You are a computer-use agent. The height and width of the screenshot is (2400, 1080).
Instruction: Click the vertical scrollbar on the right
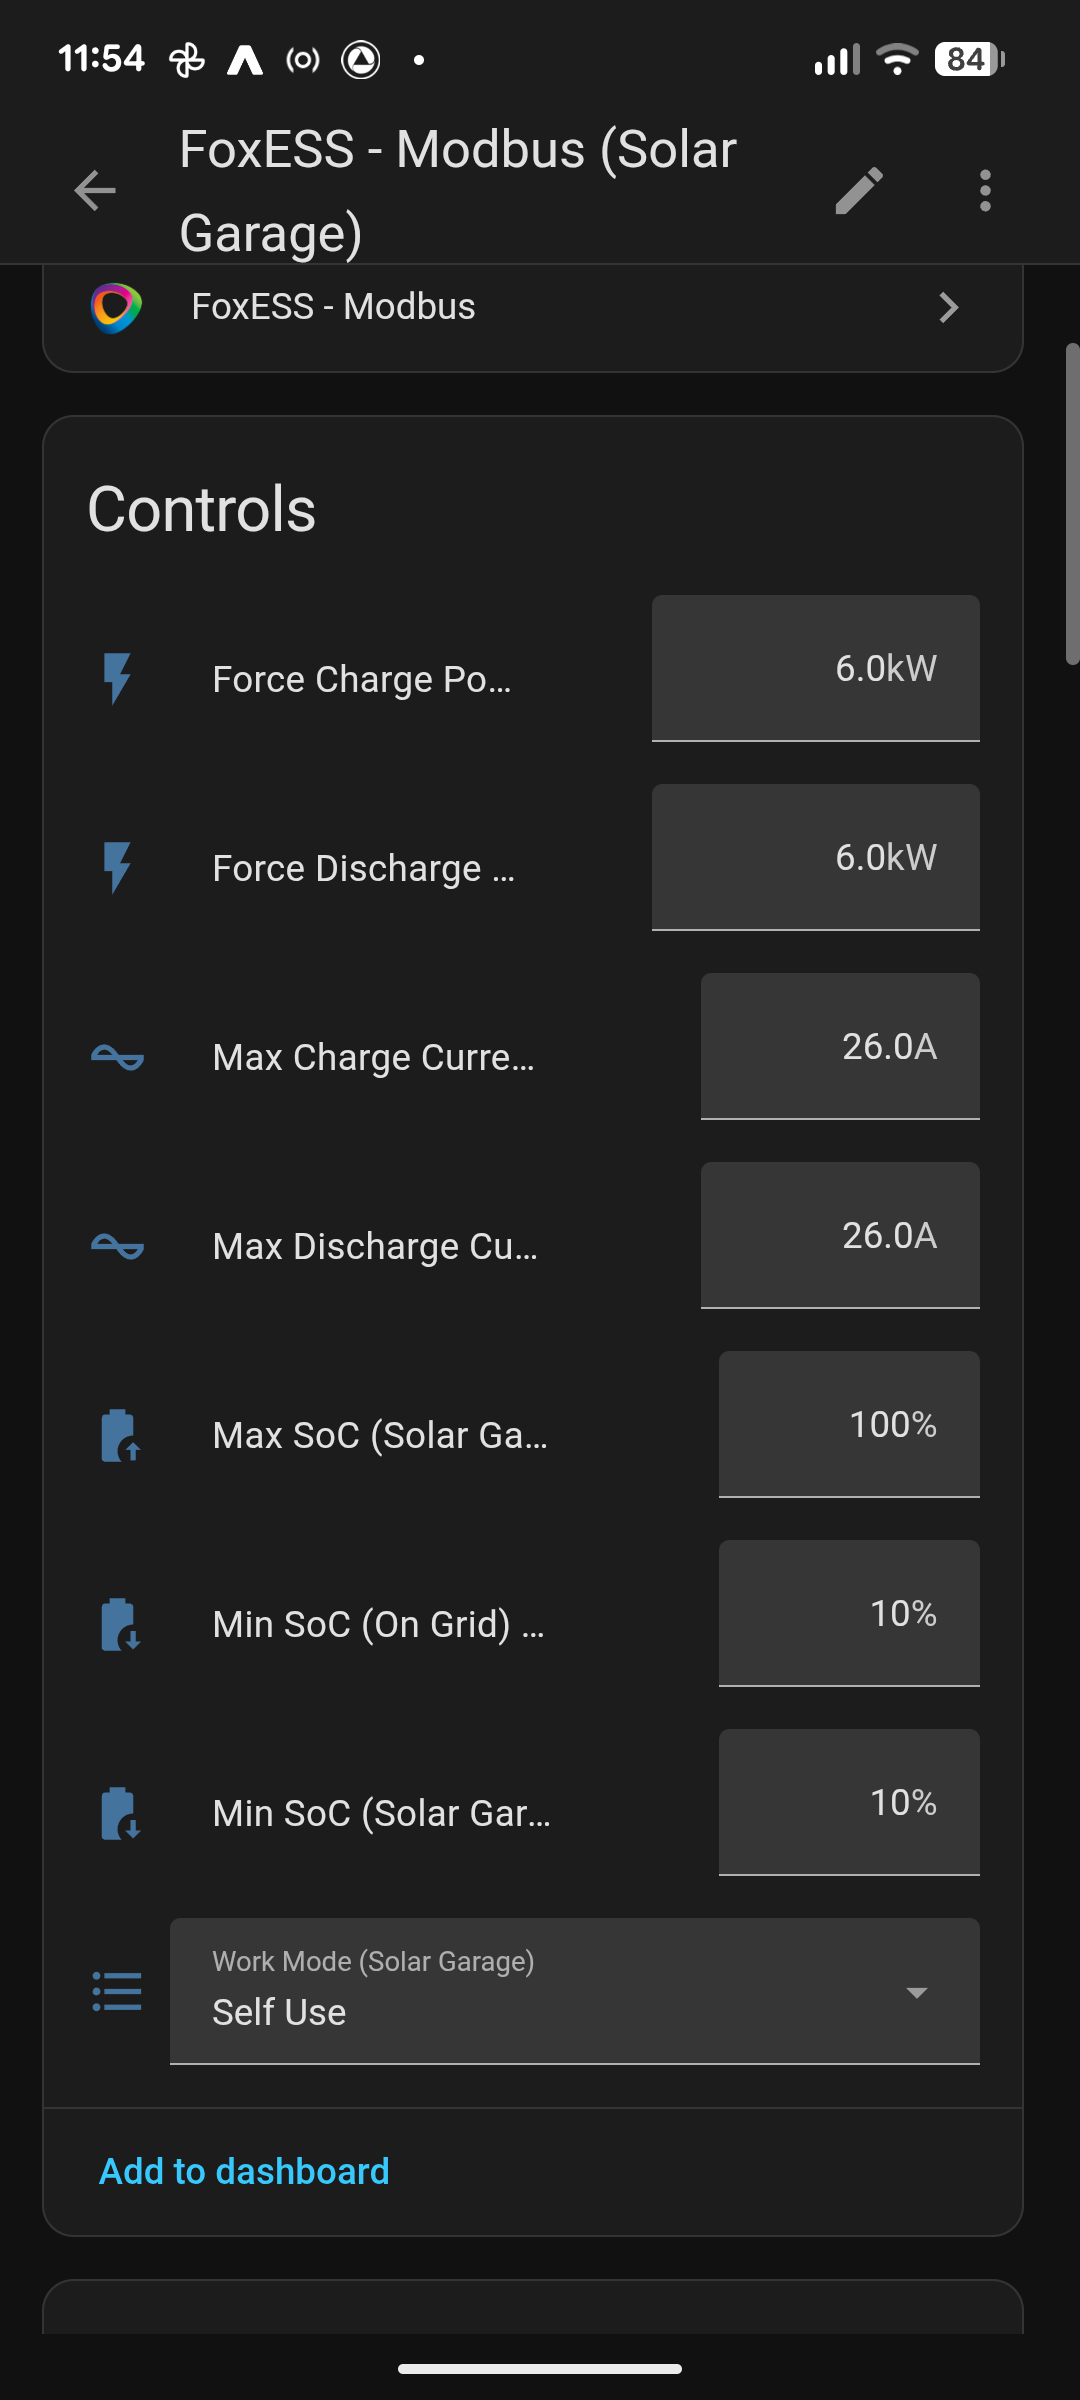(x=1072, y=504)
